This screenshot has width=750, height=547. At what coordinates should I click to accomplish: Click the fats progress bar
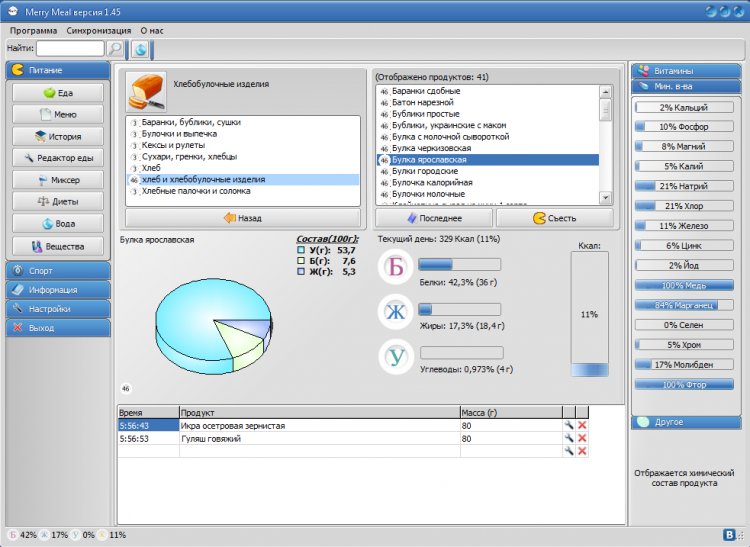click(460, 309)
